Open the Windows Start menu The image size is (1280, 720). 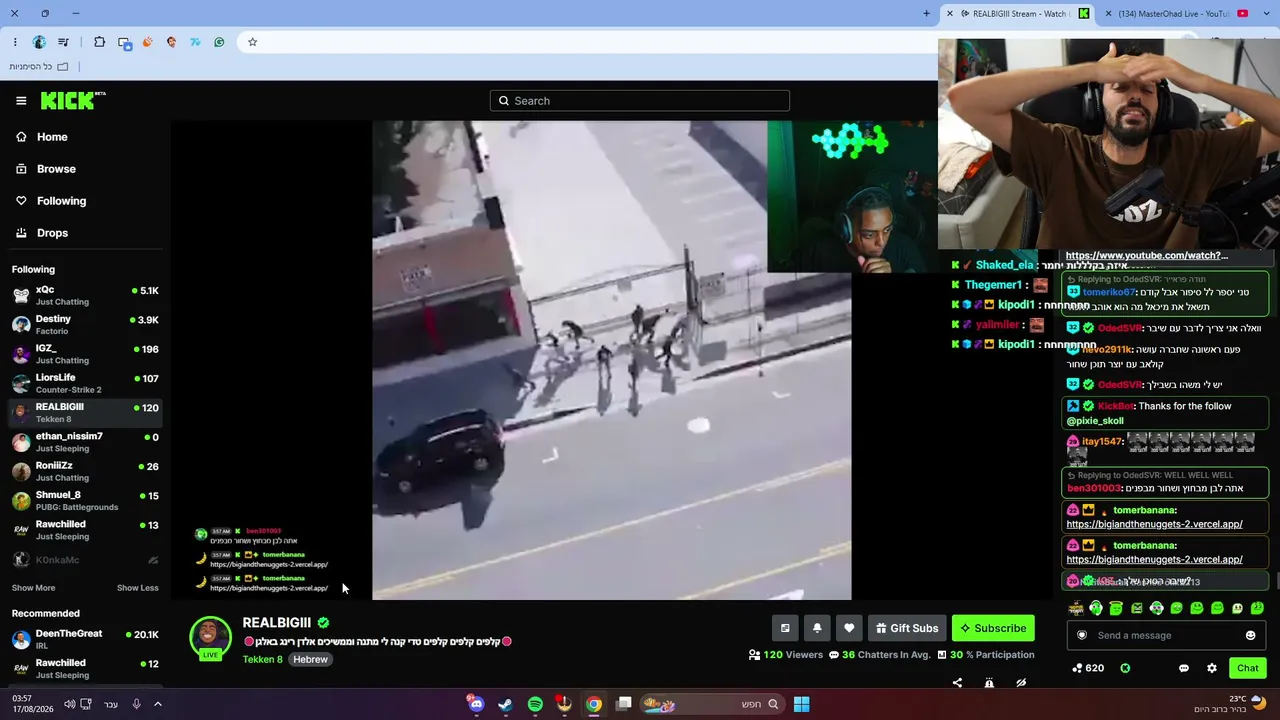(x=801, y=704)
